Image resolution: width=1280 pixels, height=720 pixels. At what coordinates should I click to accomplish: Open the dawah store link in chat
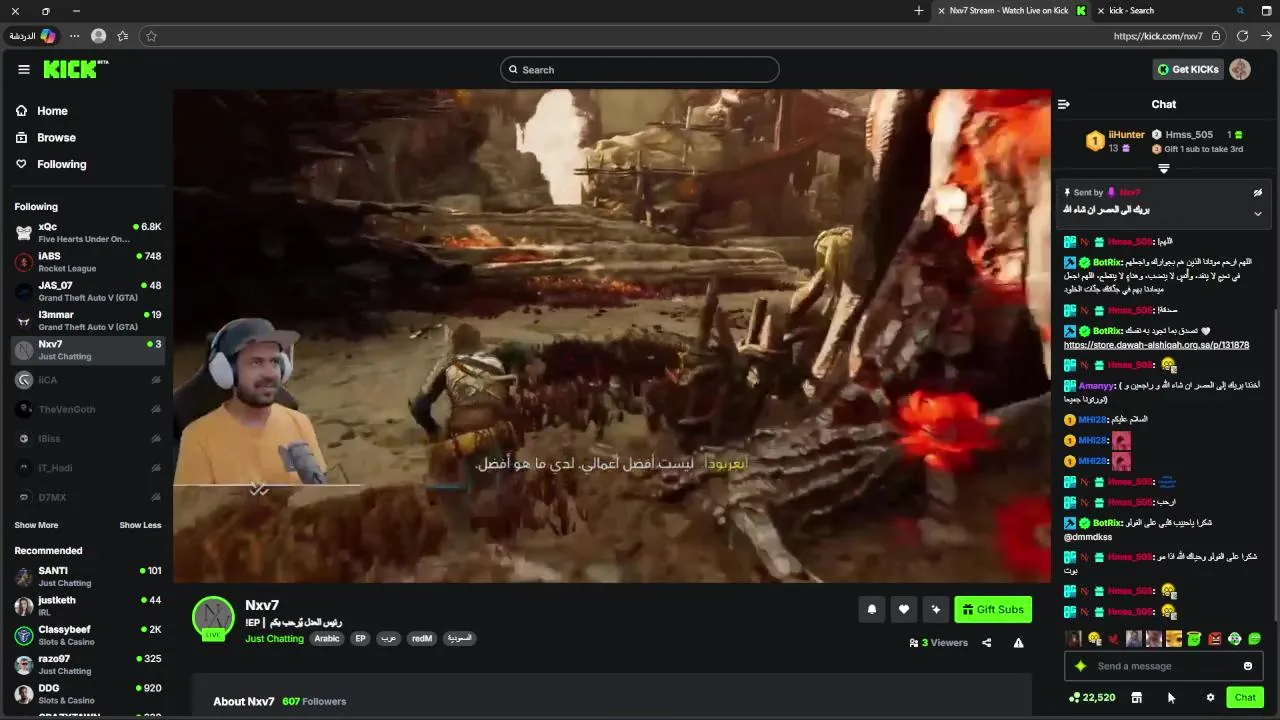pyautogui.click(x=1156, y=345)
